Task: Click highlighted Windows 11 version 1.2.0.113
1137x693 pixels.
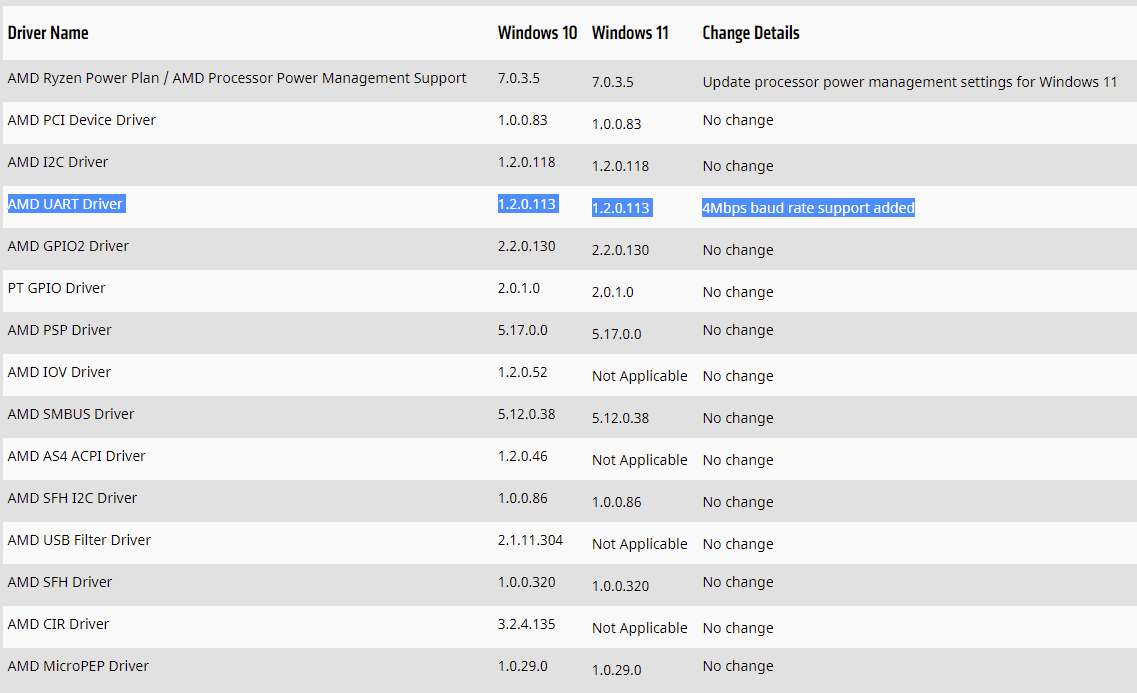Action: click(621, 208)
